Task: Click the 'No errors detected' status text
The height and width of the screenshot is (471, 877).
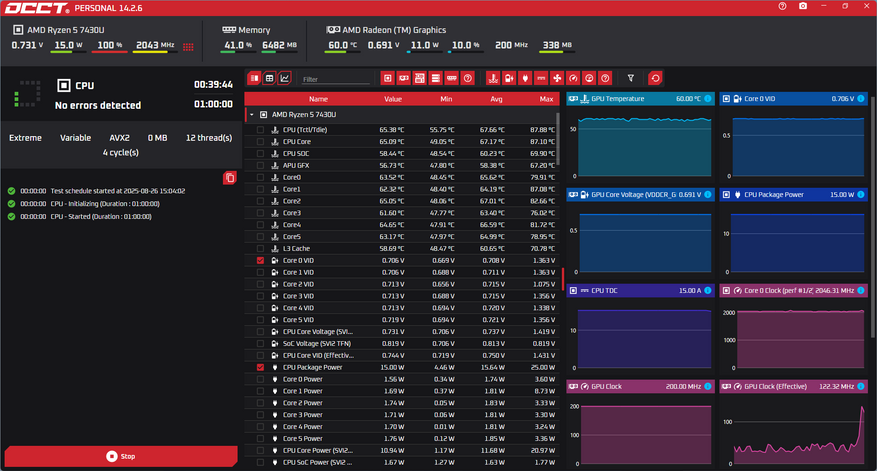Action: point(98,105)
